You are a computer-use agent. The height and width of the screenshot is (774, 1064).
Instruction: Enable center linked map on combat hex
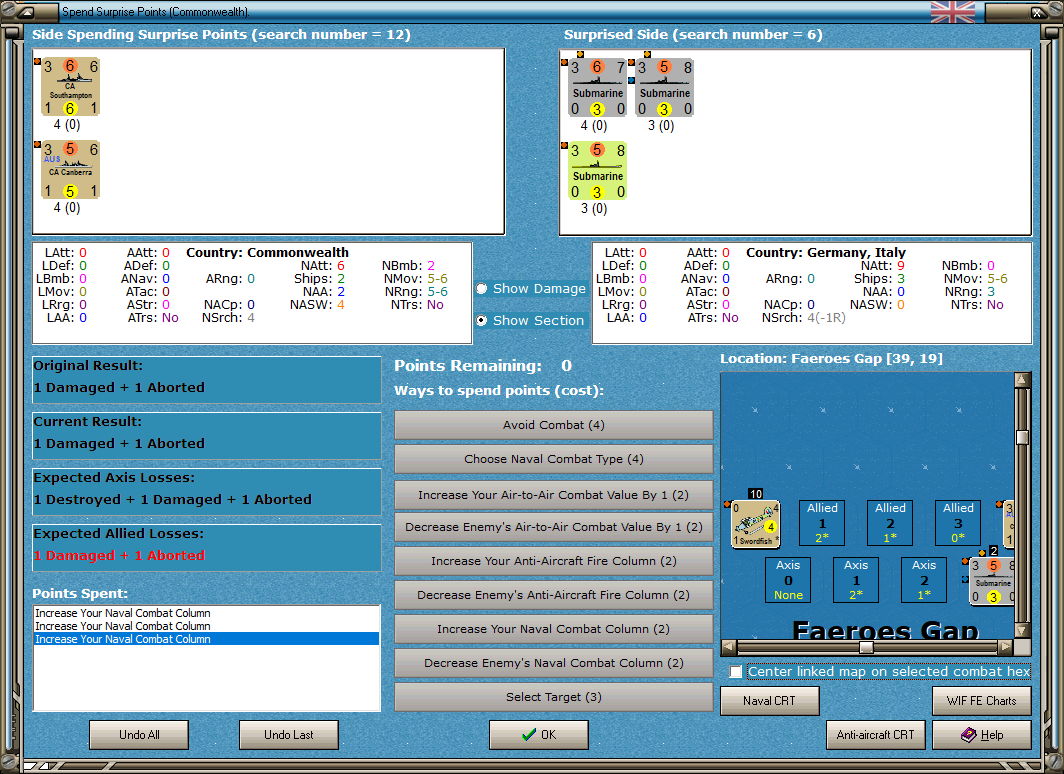[736, 672]
